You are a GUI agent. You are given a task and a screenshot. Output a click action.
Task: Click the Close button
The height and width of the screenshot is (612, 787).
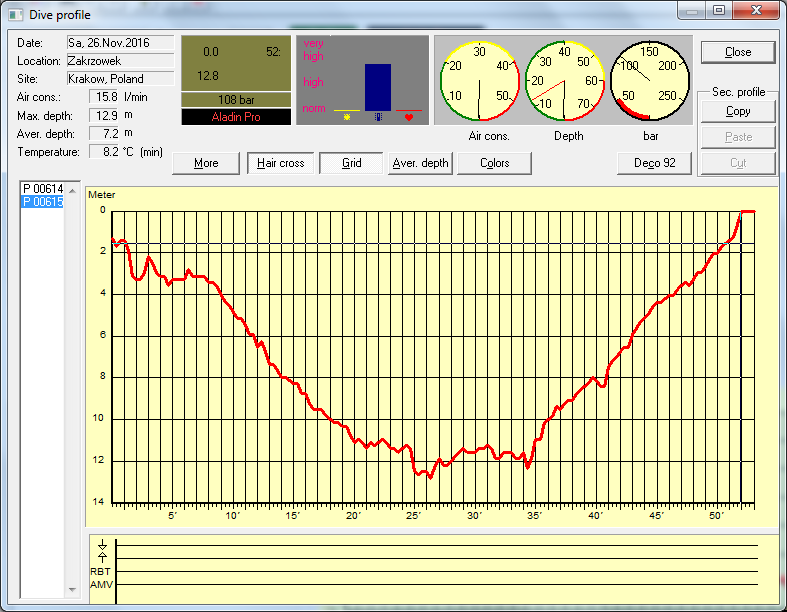pyautogui.click(x=738, y=52)
